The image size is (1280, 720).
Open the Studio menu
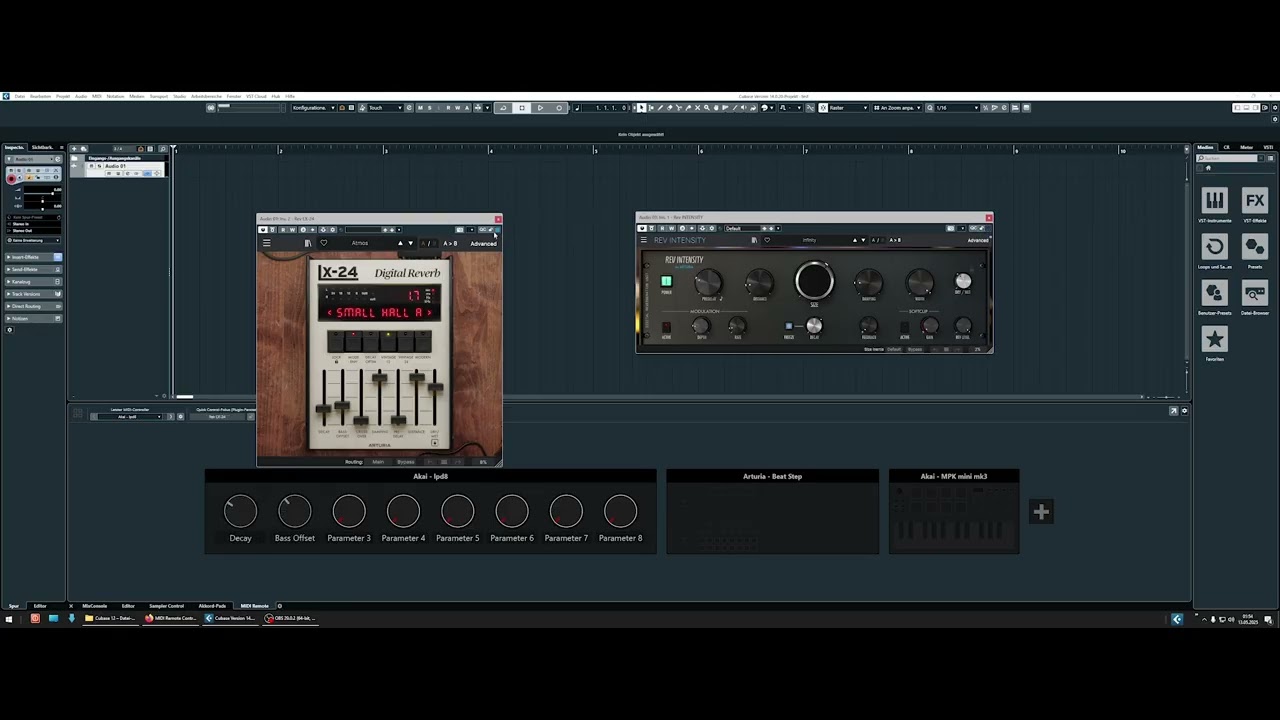pyautogui.click(x=179, y=96)
